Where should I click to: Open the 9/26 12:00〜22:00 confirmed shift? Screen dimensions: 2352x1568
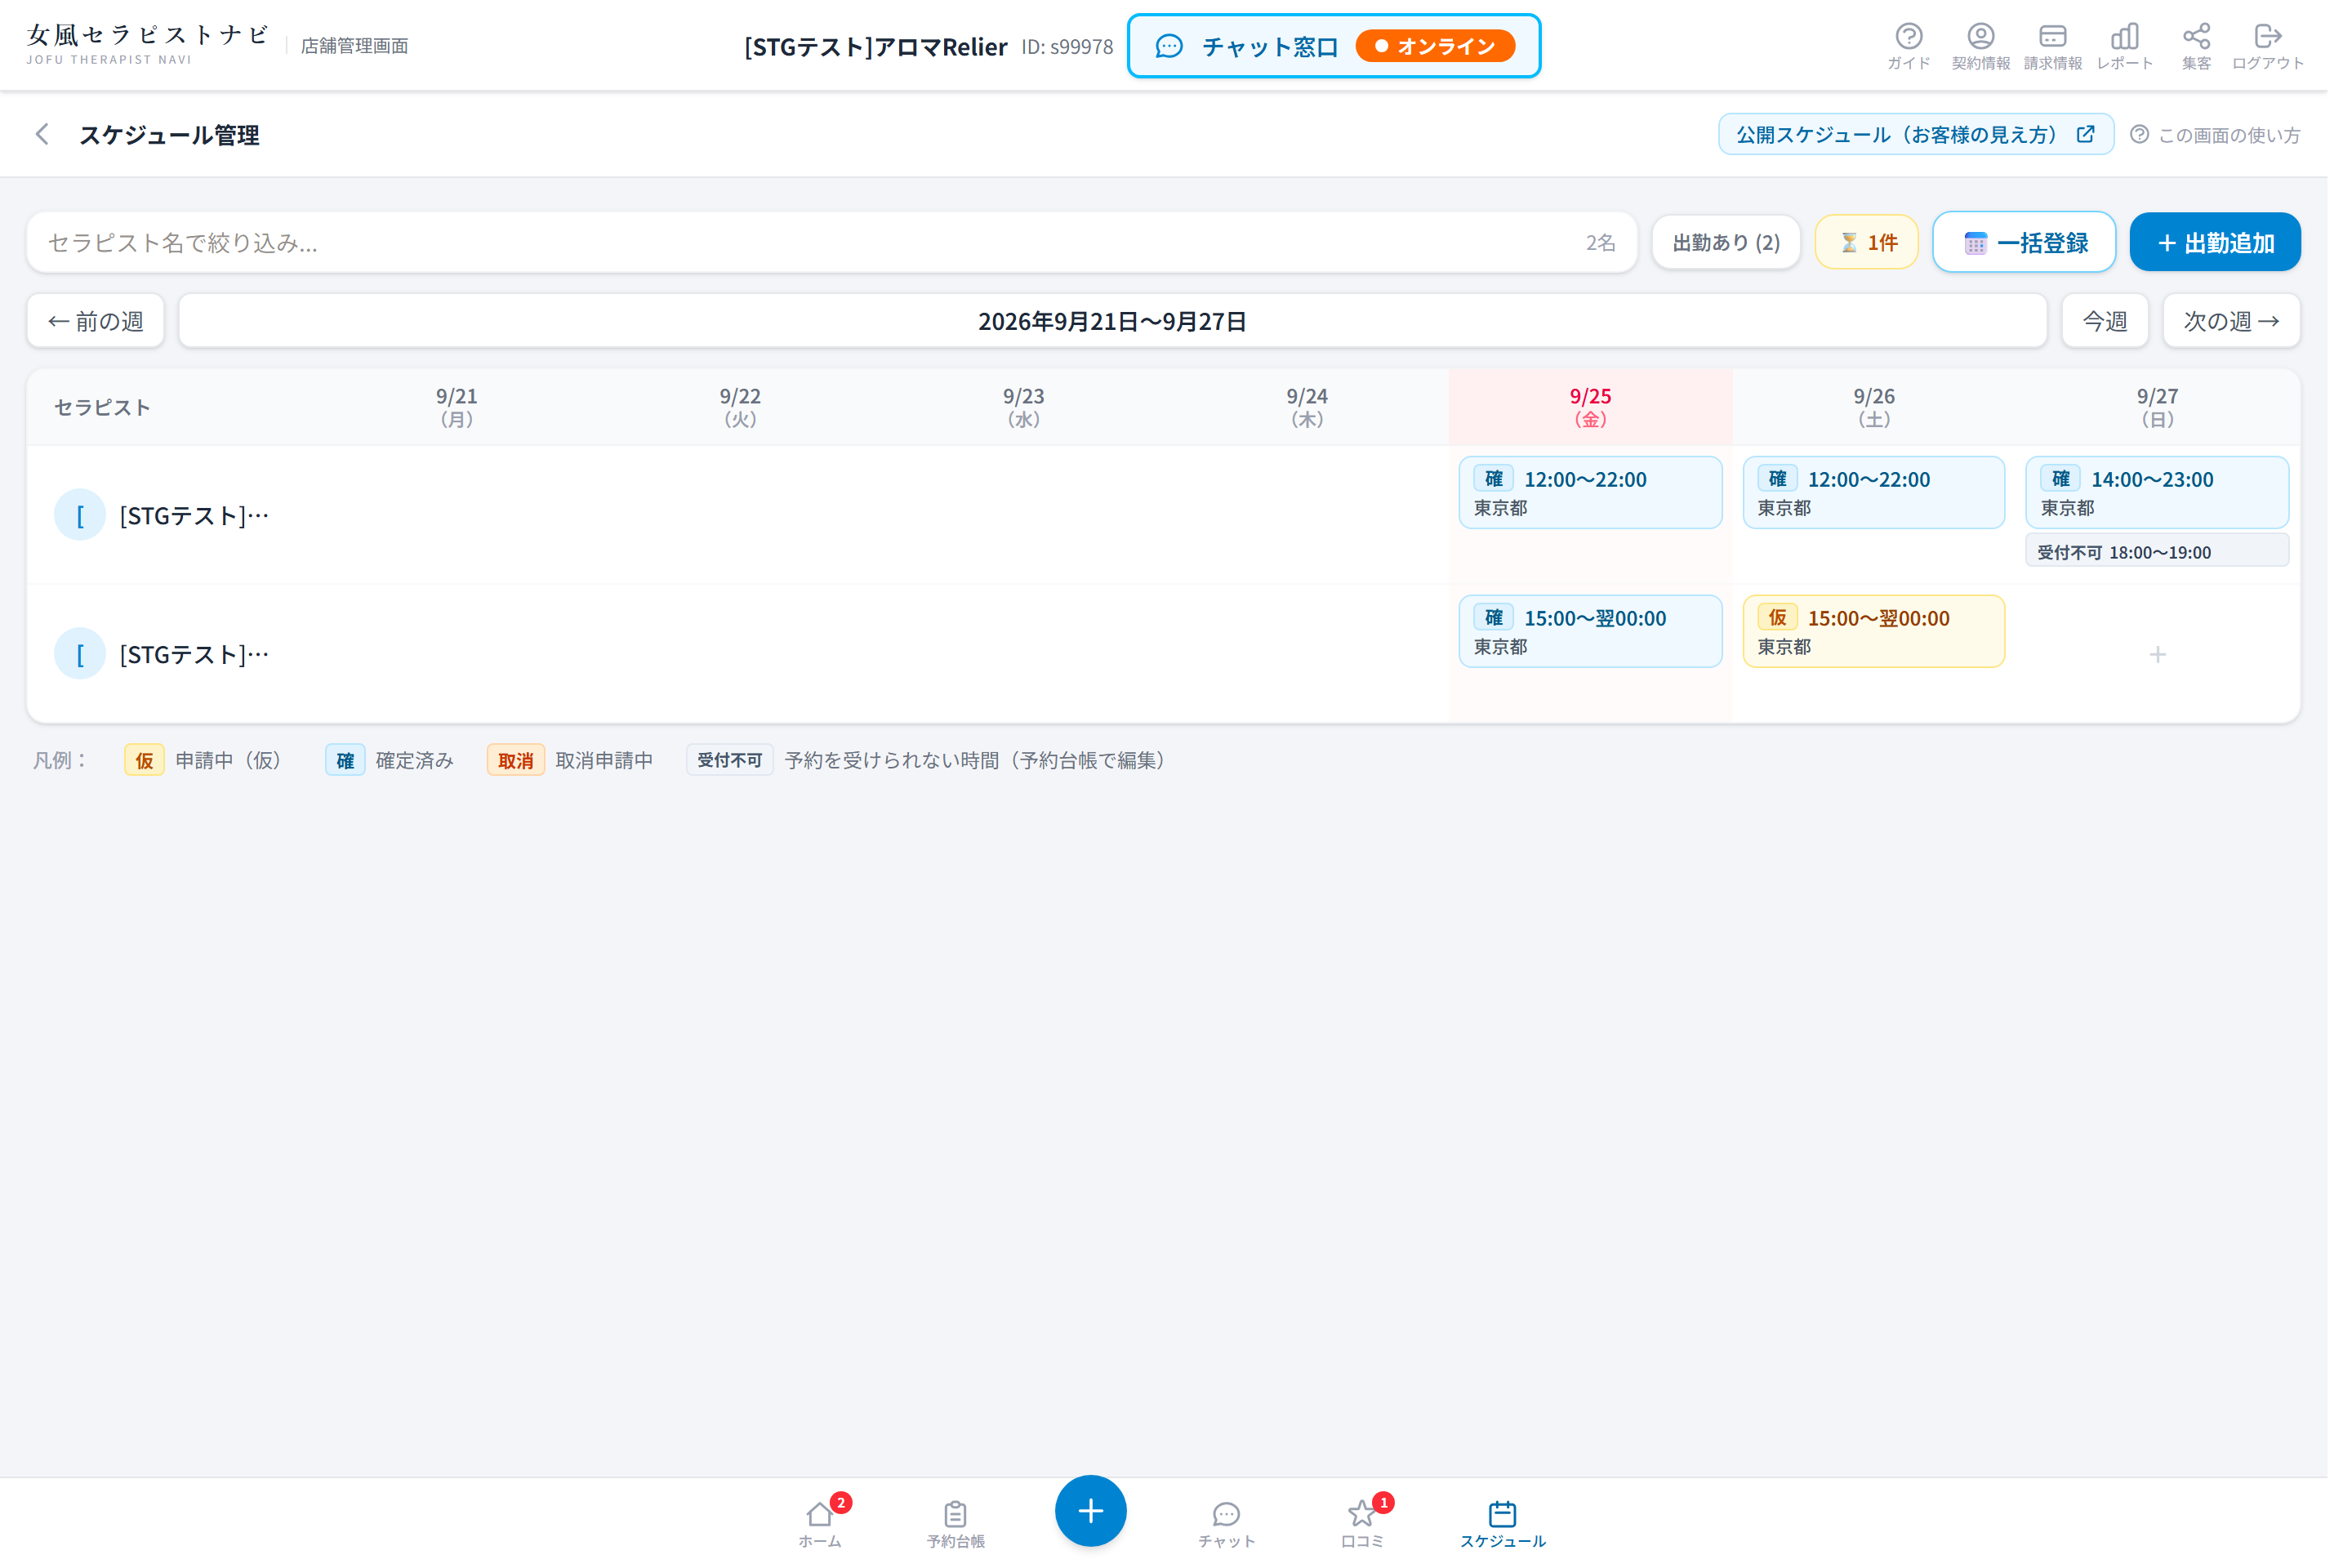(1893, 497)
